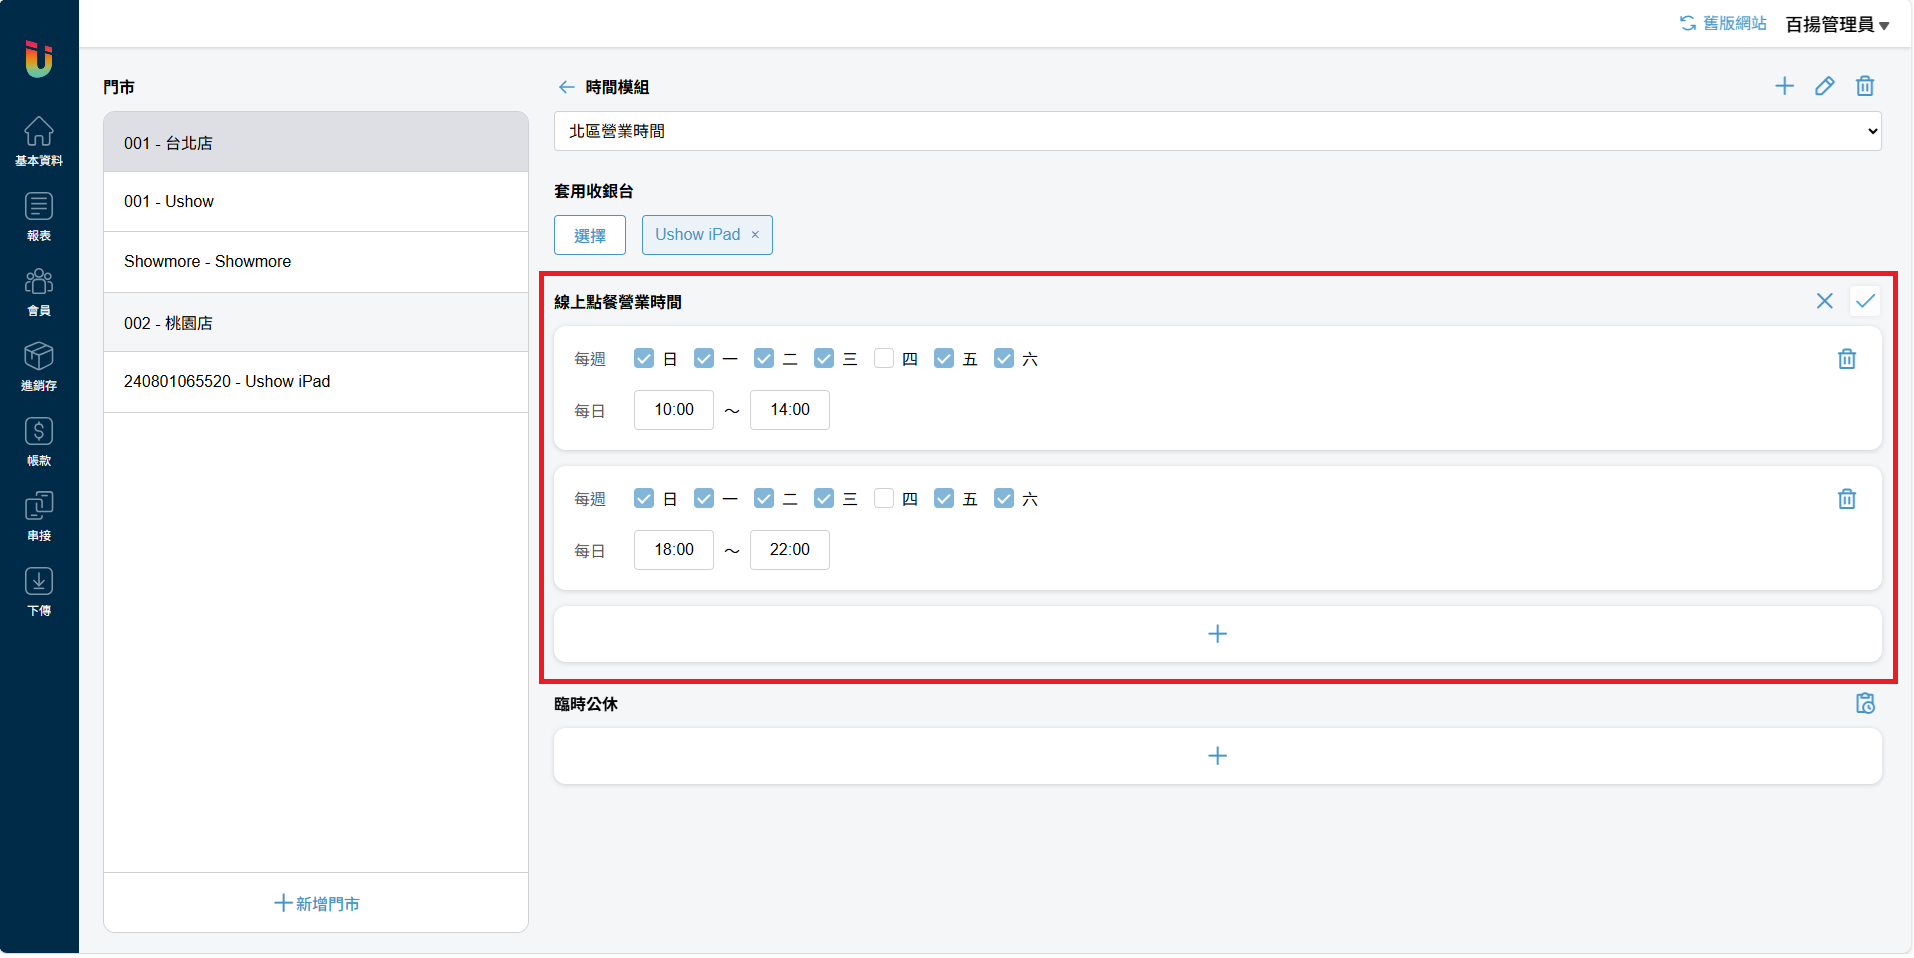Select Showmore - Showmore store

pyautogui.click(x=315, y=262)
